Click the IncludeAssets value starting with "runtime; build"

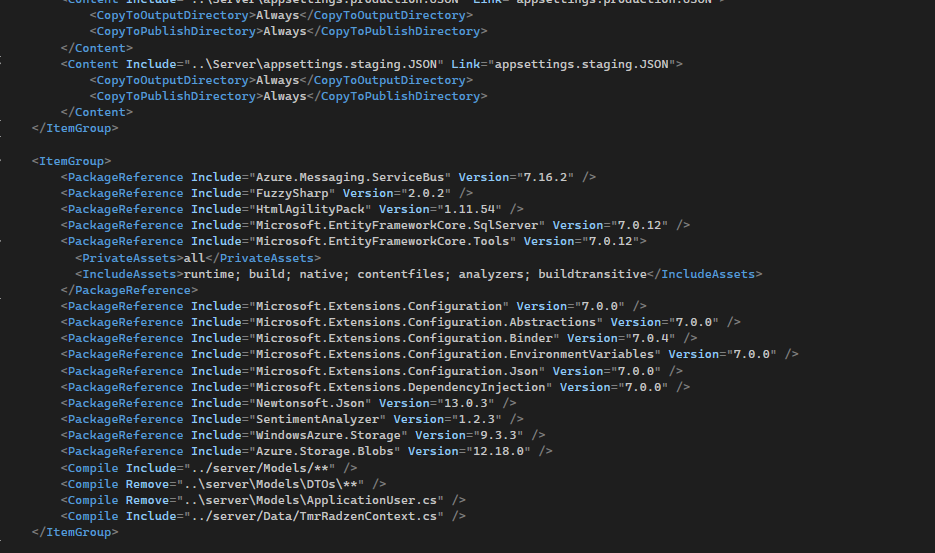[x=415, y=274]
